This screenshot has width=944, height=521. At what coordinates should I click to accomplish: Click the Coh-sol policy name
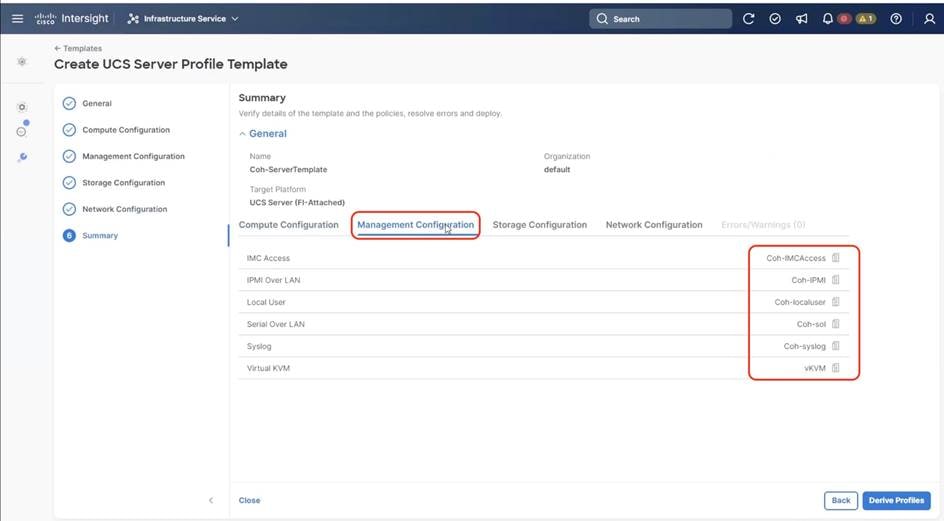811,324
